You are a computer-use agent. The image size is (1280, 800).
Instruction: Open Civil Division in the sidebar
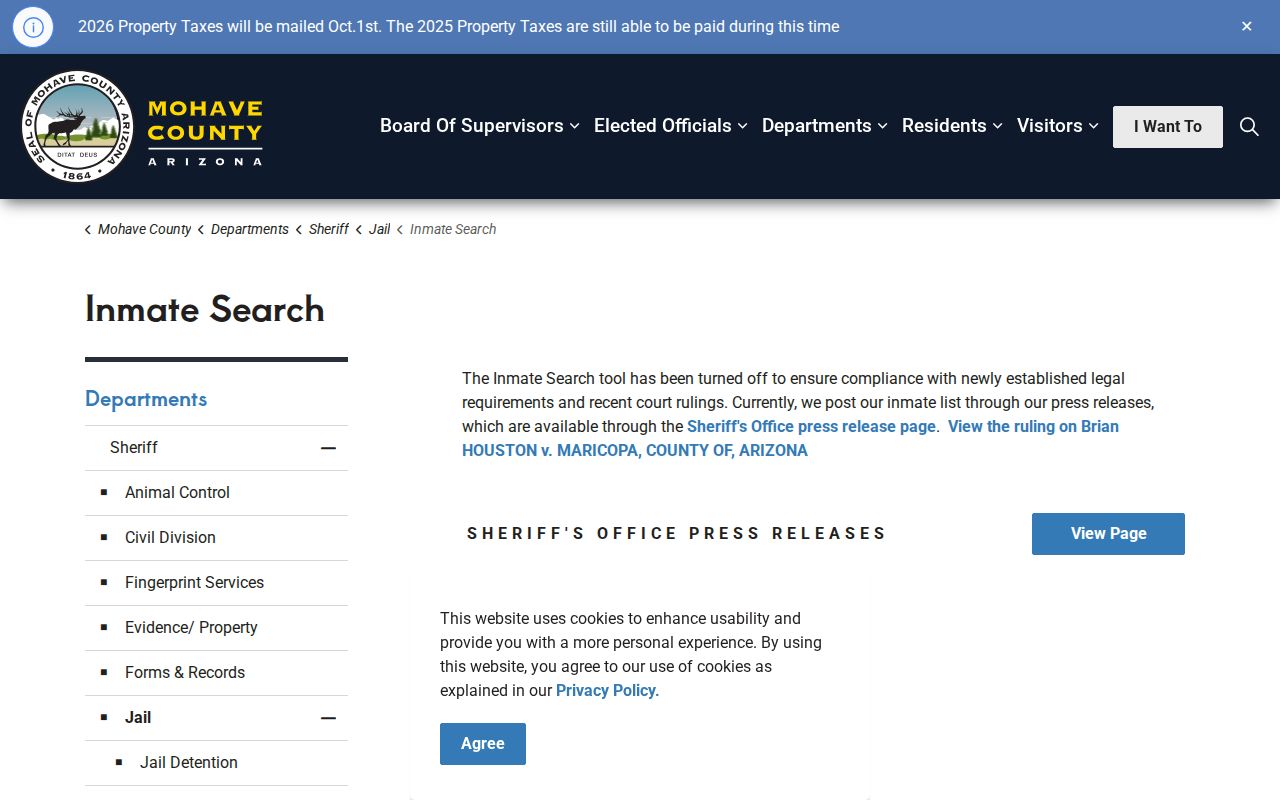coord(170,537)
